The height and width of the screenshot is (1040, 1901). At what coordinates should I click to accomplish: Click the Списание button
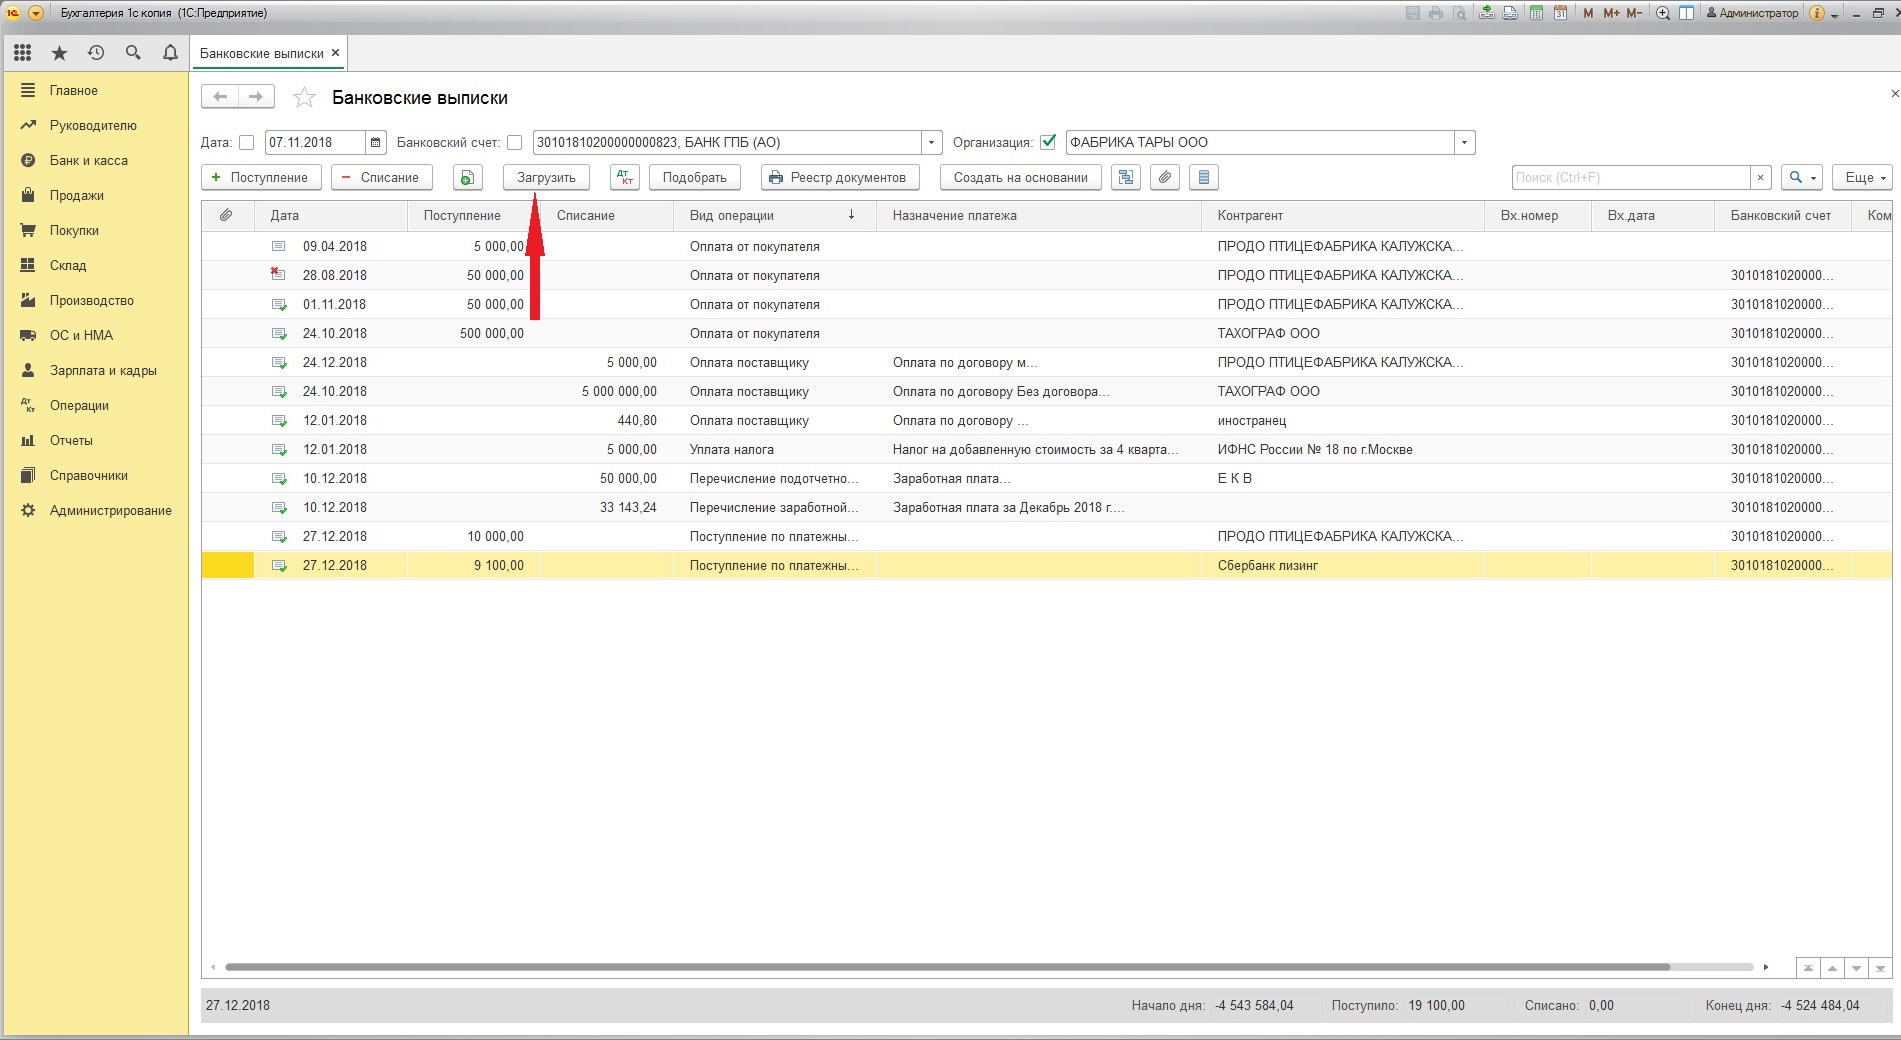pyautogui.click(x=382, y=178)
